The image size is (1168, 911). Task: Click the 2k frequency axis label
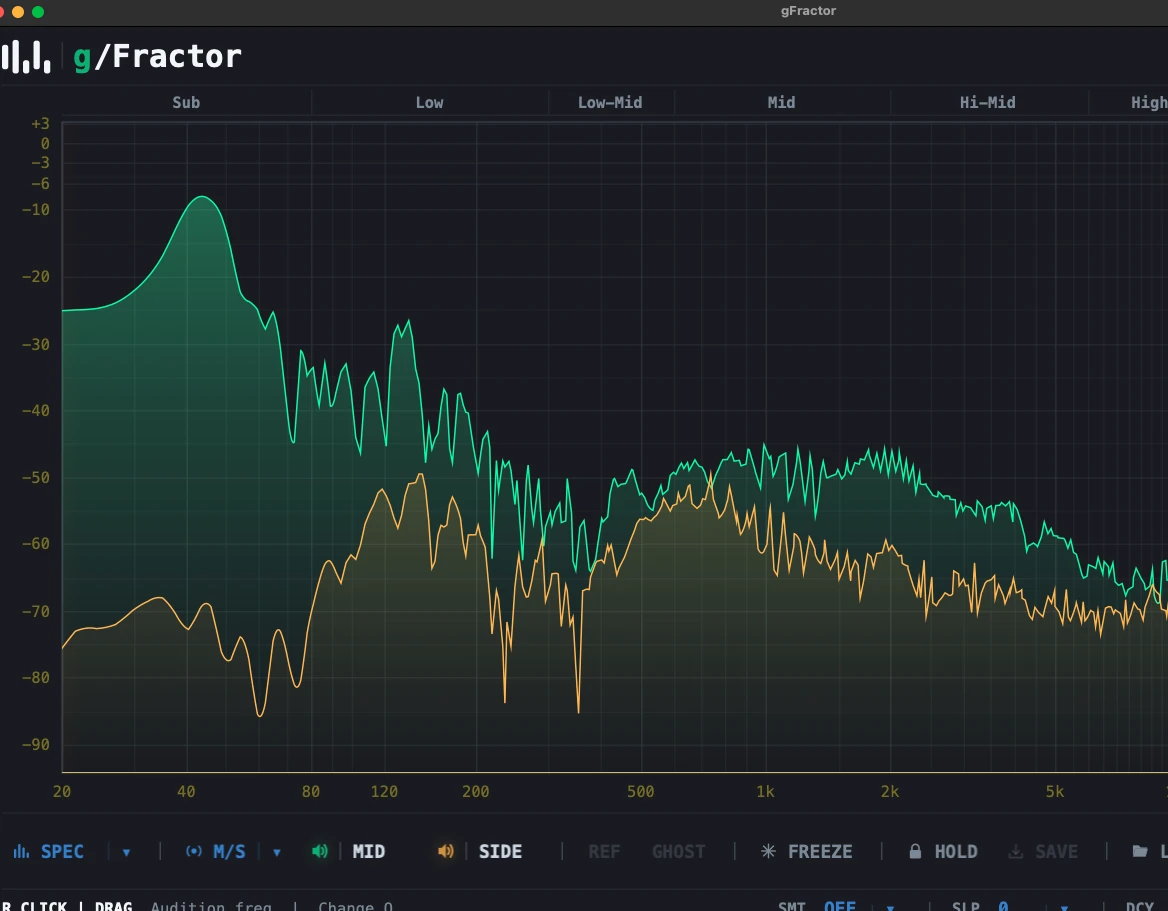coord(889,791)
